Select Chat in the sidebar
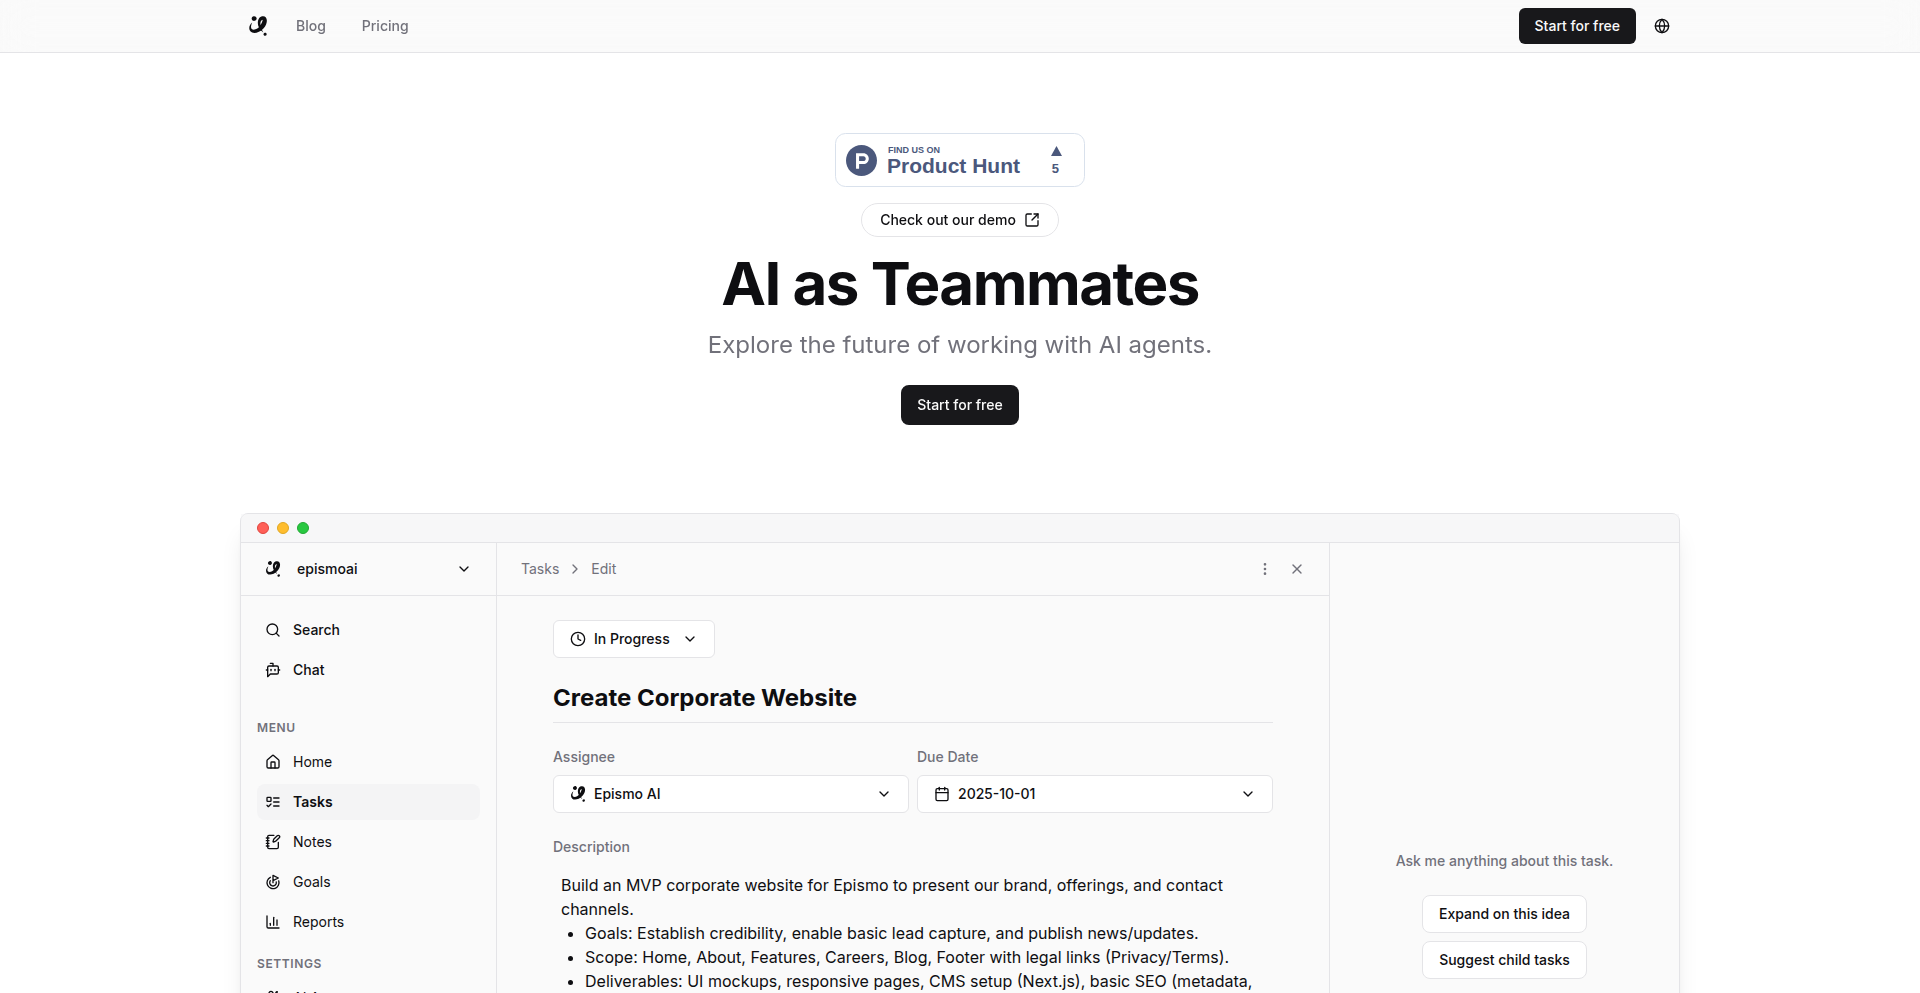 [x=368, y=670]
